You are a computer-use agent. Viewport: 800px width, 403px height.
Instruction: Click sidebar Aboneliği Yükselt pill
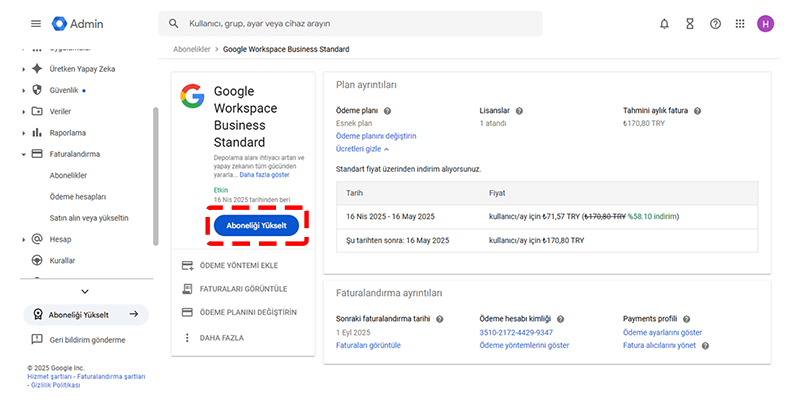tap(86, 315)
